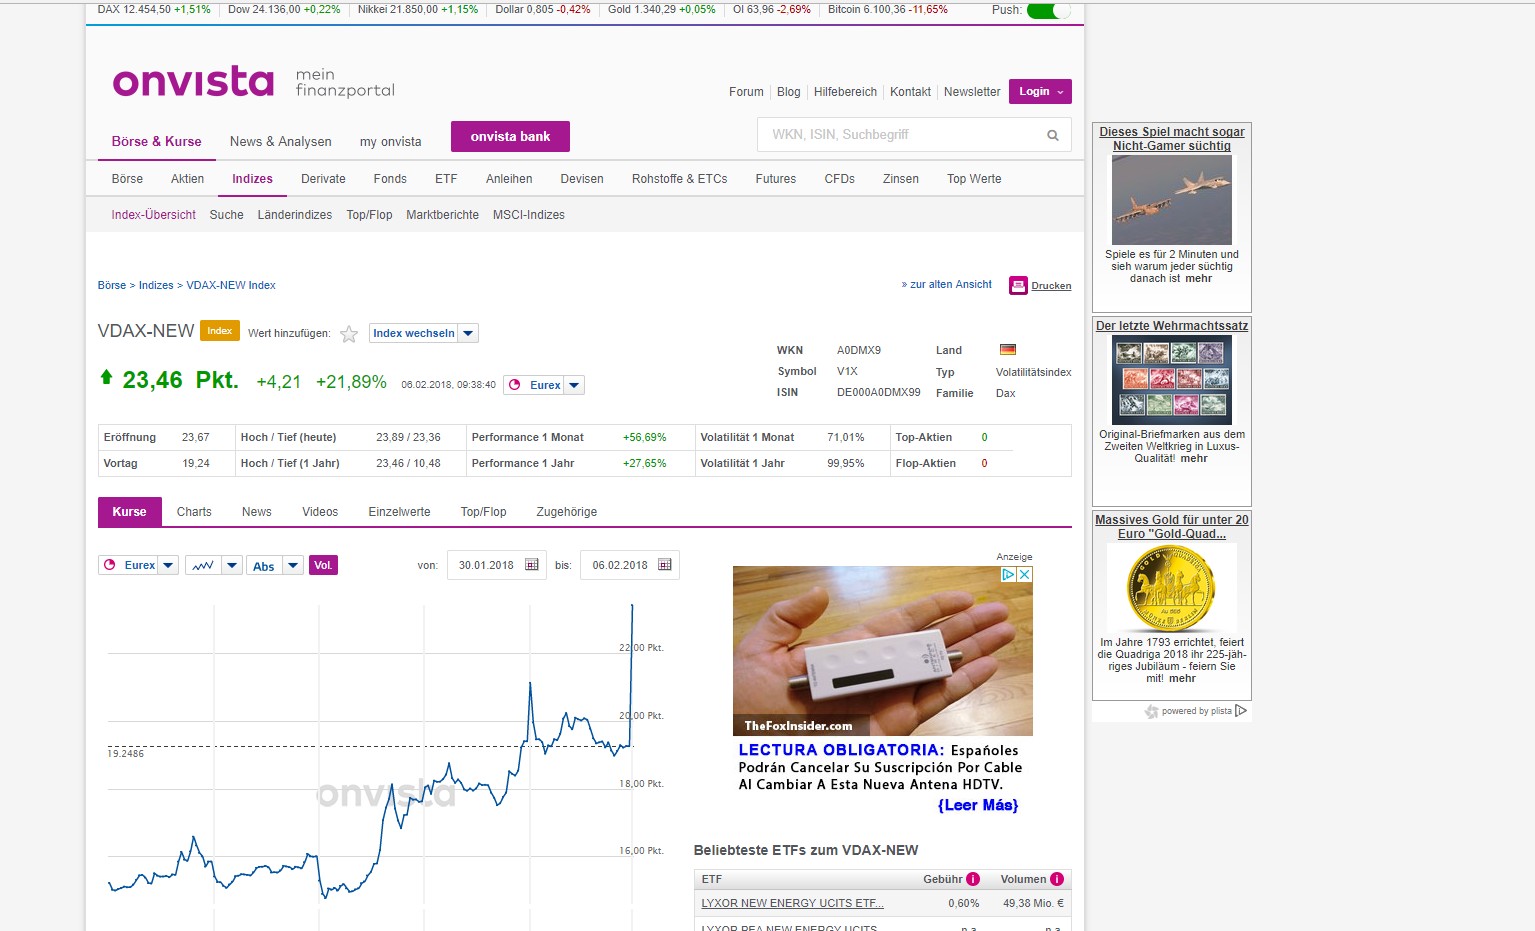Click the onvista logo
The height and width of the screenshot is (931, 1535).
(193, 81)
